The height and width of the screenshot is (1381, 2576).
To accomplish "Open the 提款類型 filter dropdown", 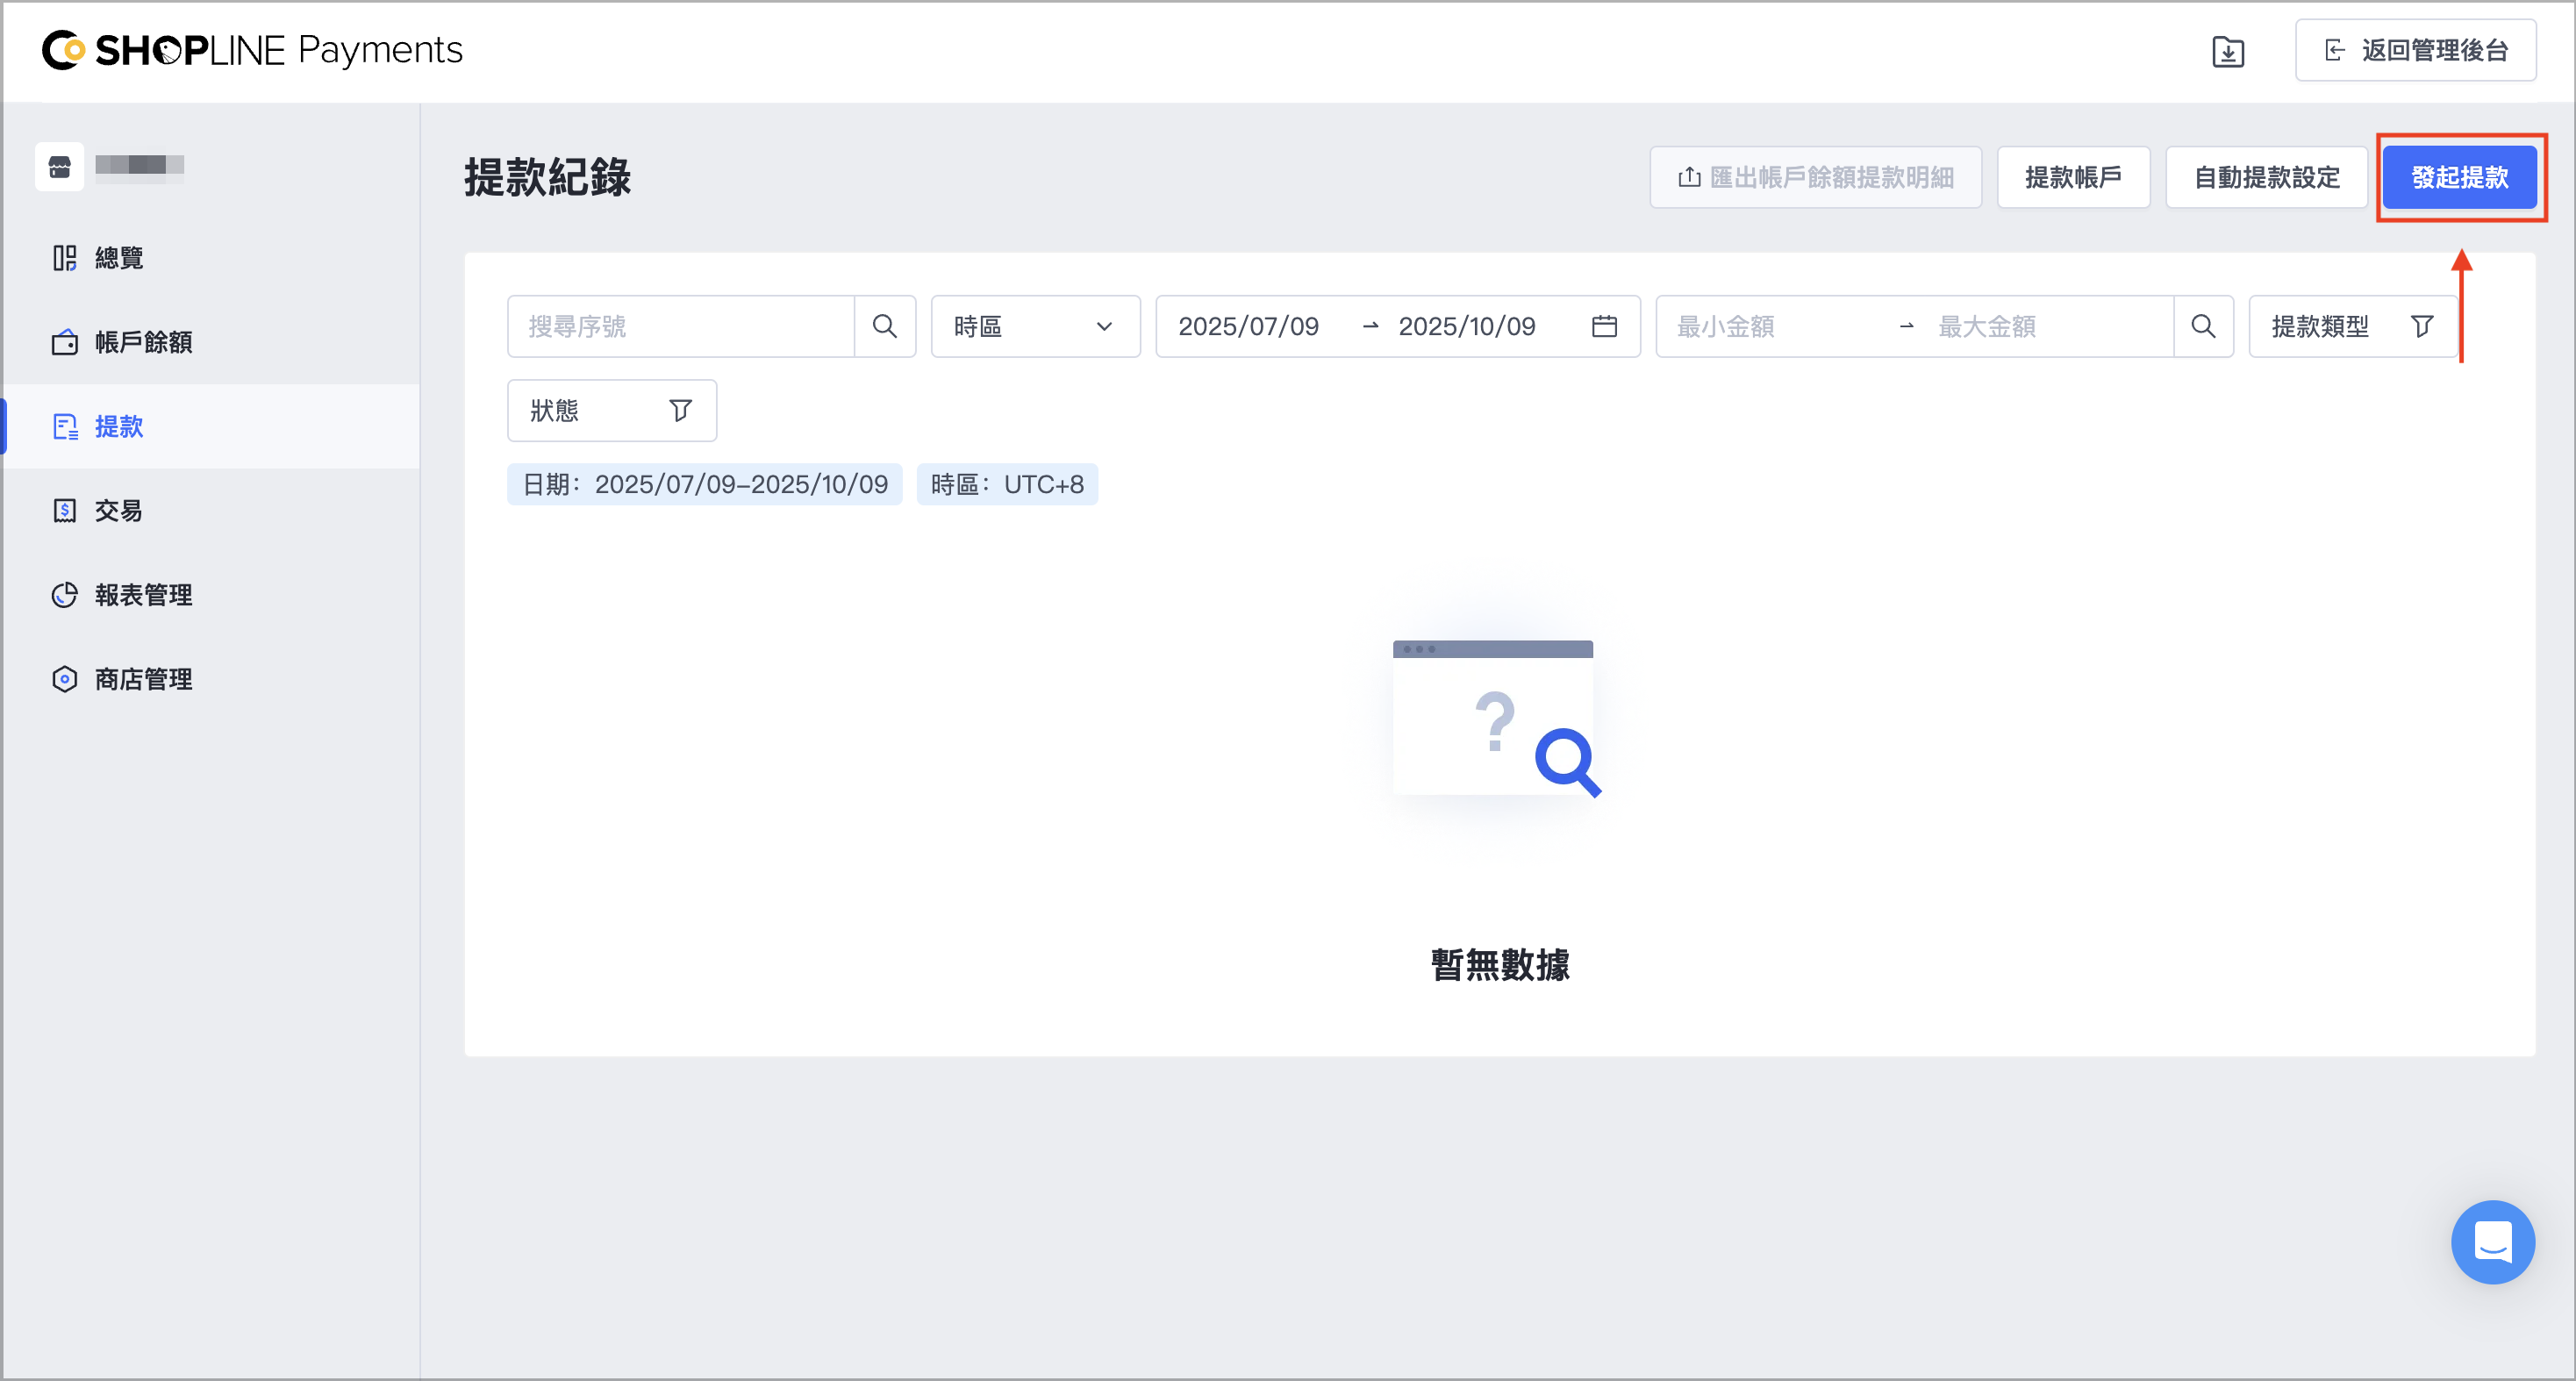I will pyautogui.click(x=2352, y=326).
